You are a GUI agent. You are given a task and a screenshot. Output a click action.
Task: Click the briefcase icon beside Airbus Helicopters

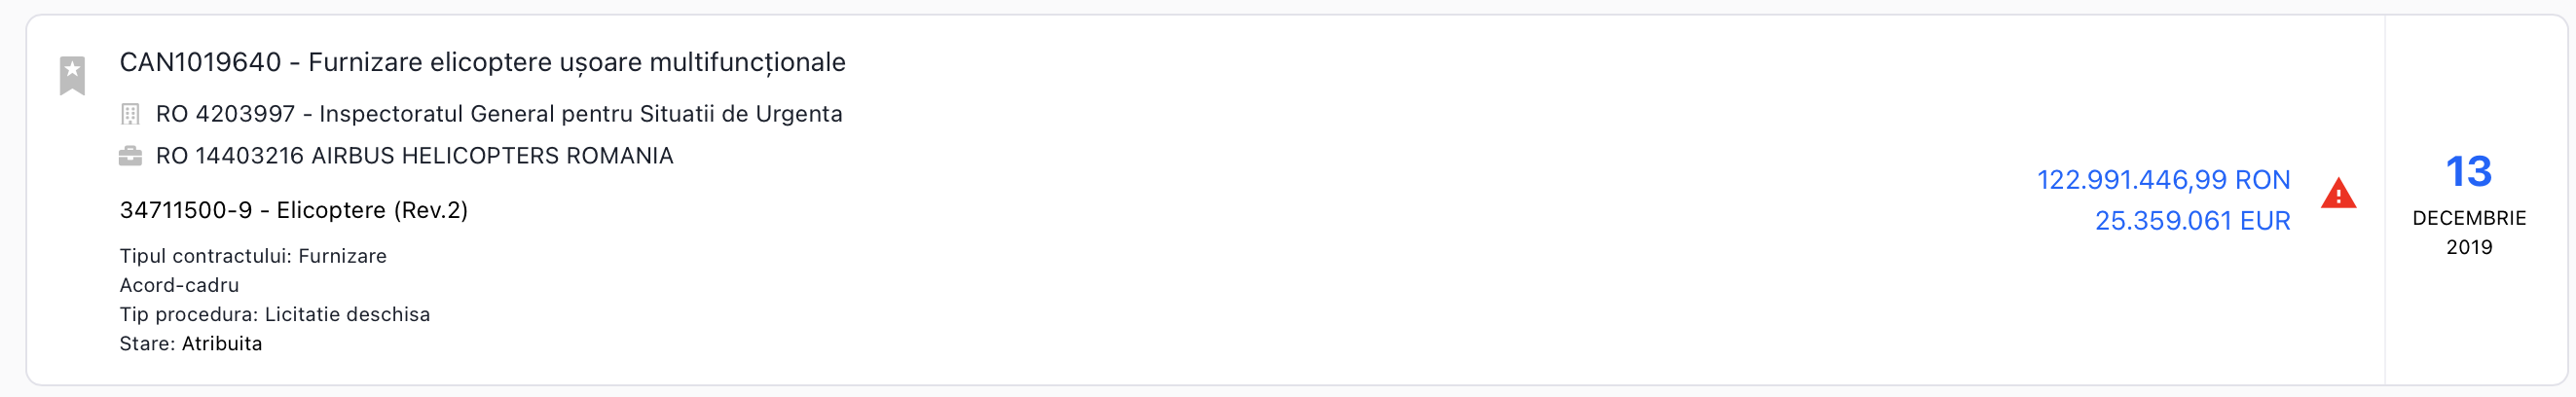[130, 156]
